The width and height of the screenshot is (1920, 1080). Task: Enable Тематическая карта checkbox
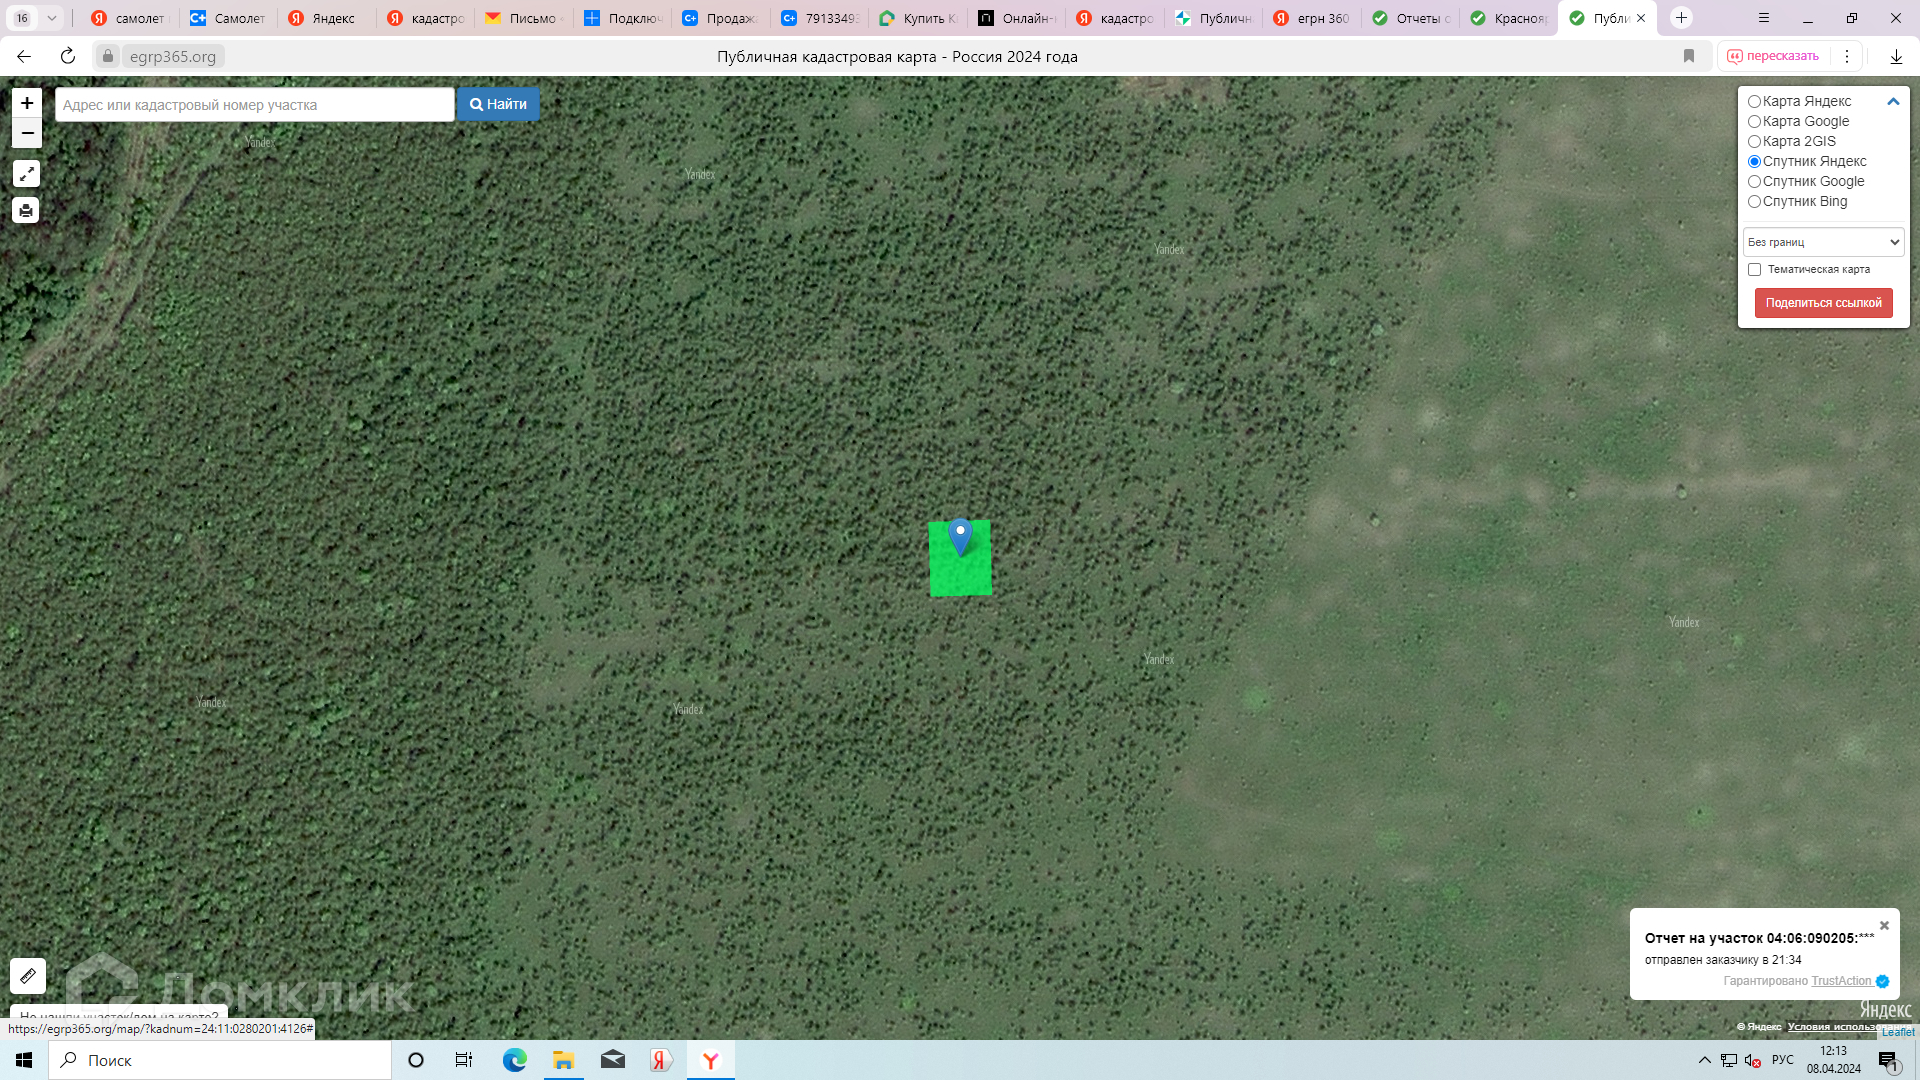1754,270
